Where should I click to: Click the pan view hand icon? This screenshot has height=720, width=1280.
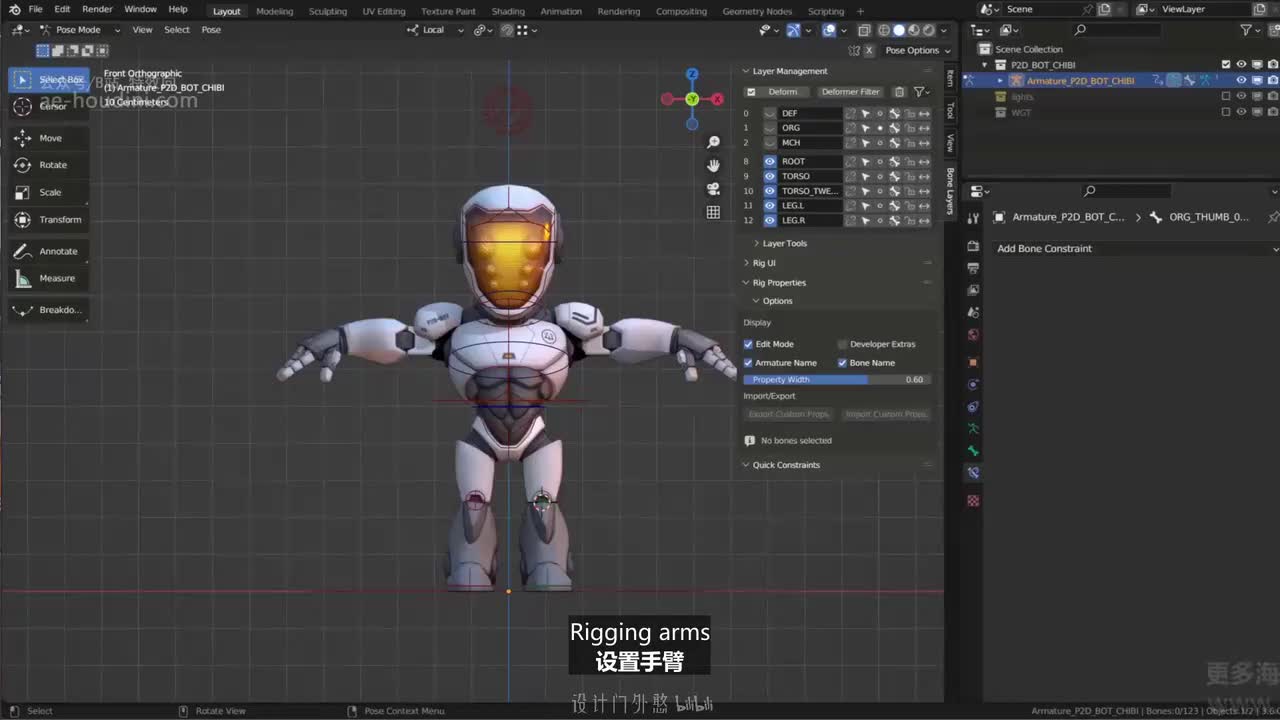click(x=713, y=165)
